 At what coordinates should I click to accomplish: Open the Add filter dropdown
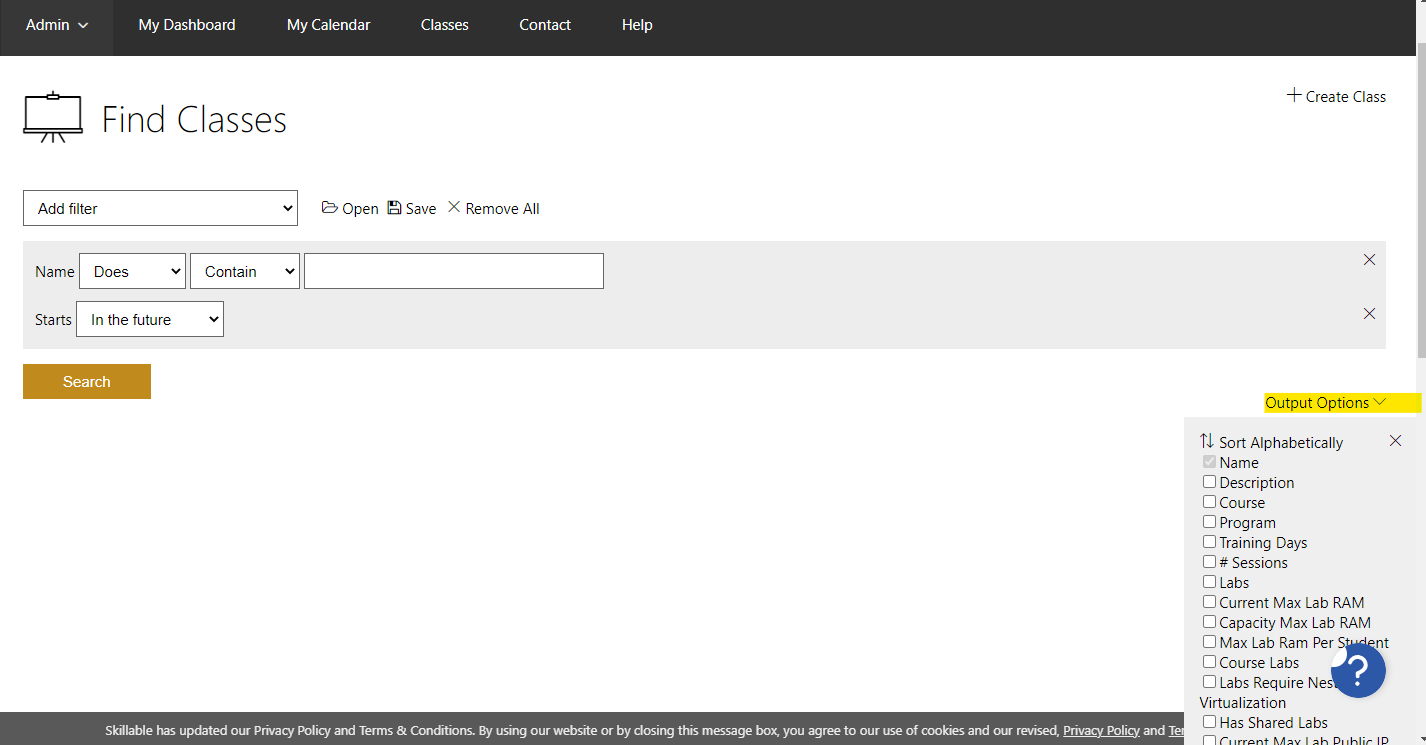coord(160,208)
